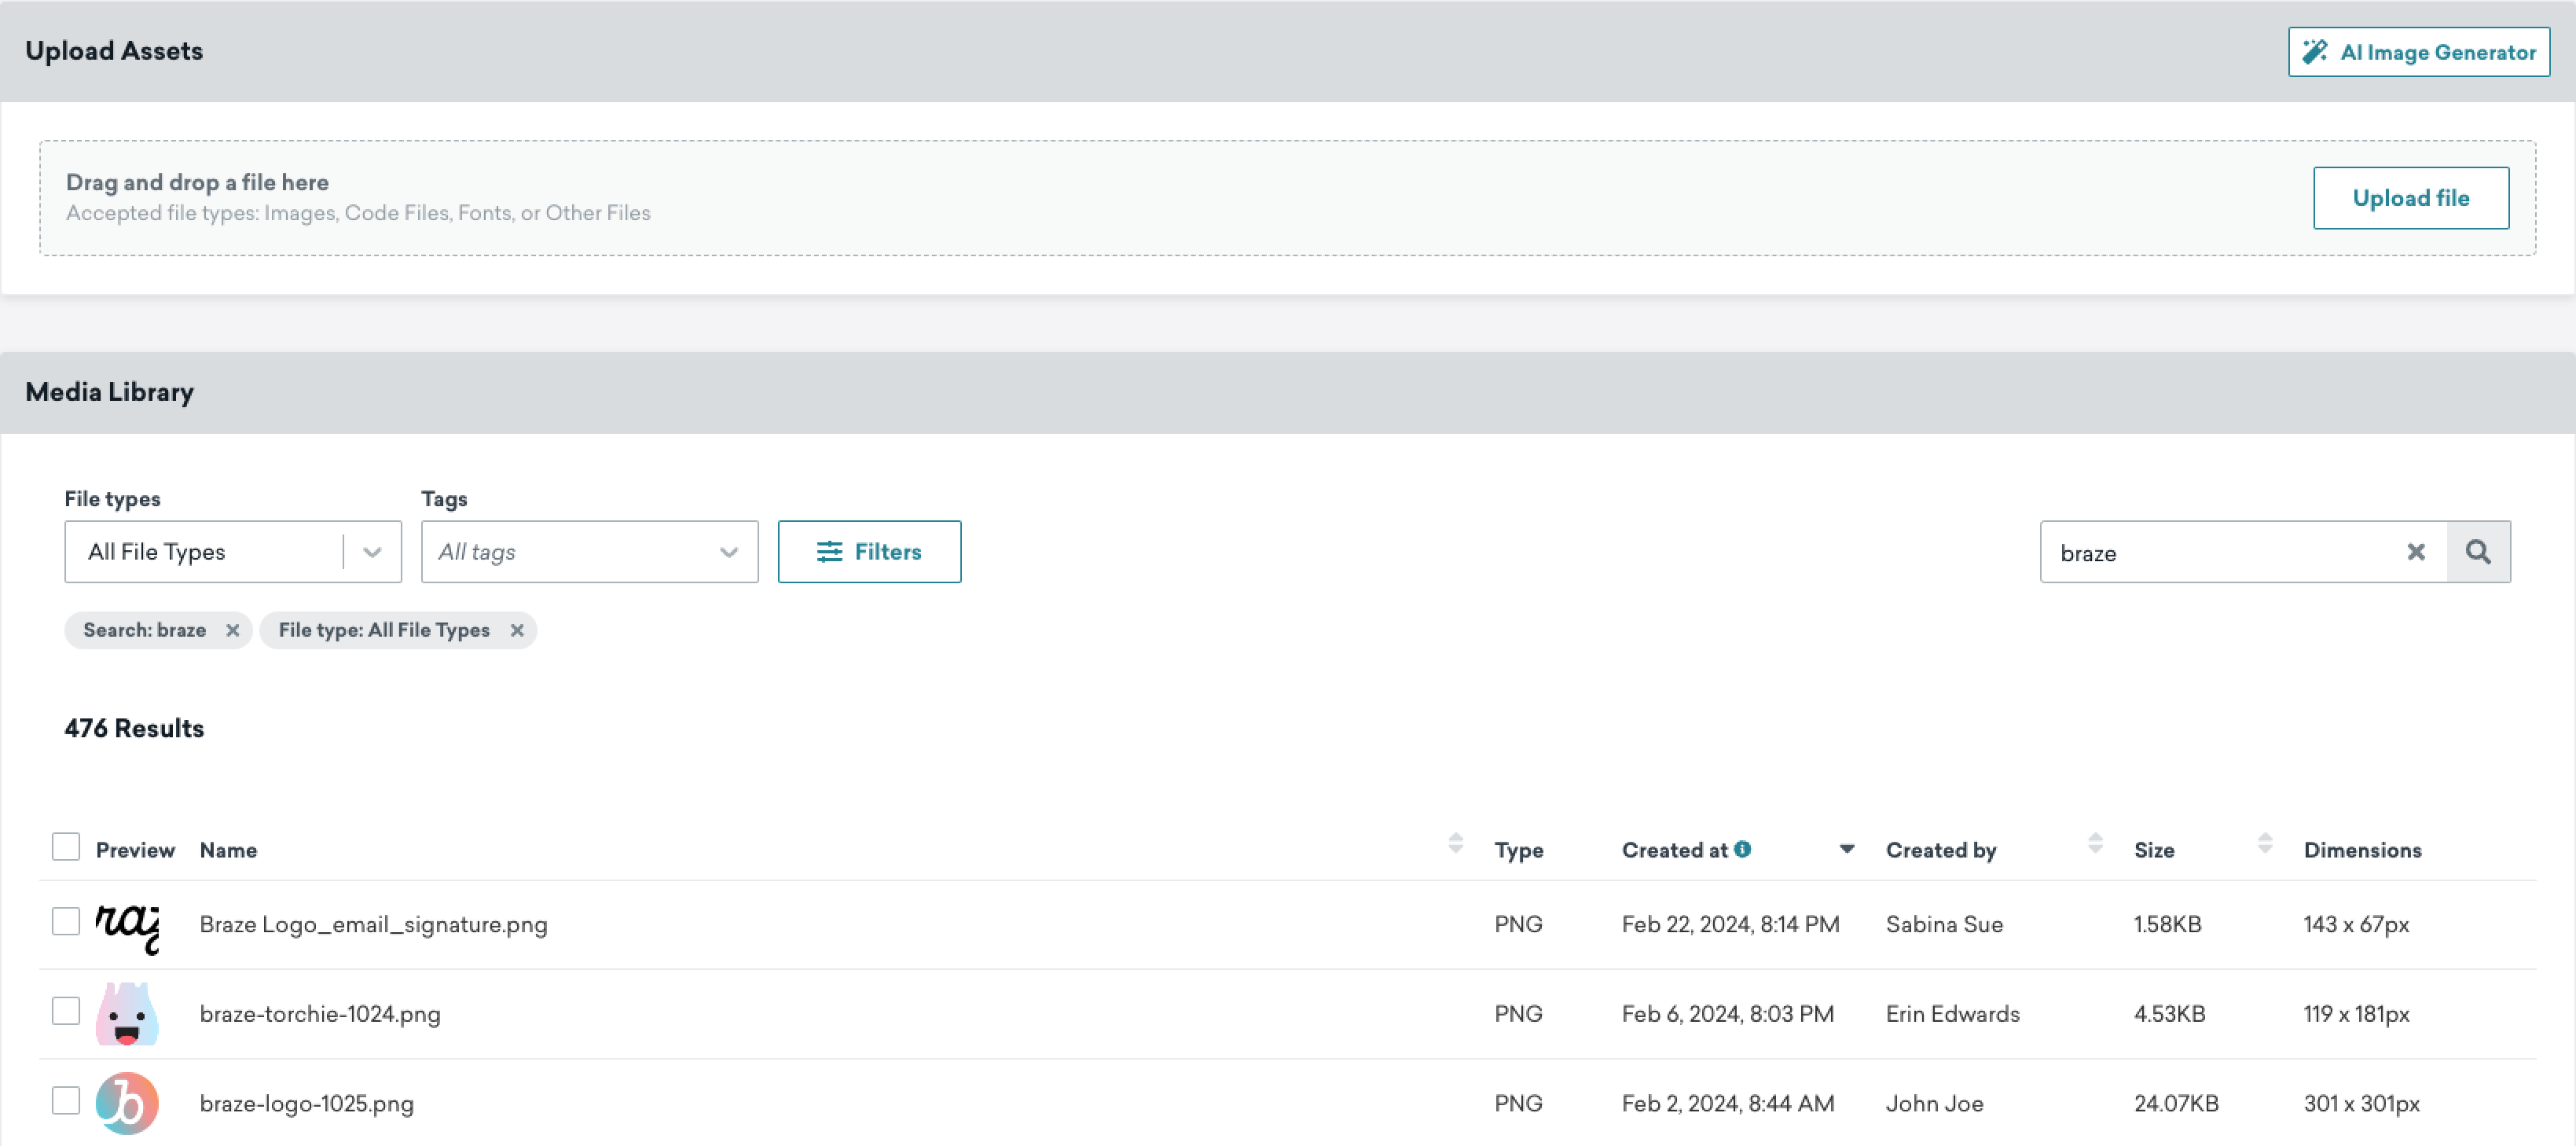Viewport: 2576px width, 1146px height.
Task: Sort by the Name column arrows
Action: (x=1455, y=844)
